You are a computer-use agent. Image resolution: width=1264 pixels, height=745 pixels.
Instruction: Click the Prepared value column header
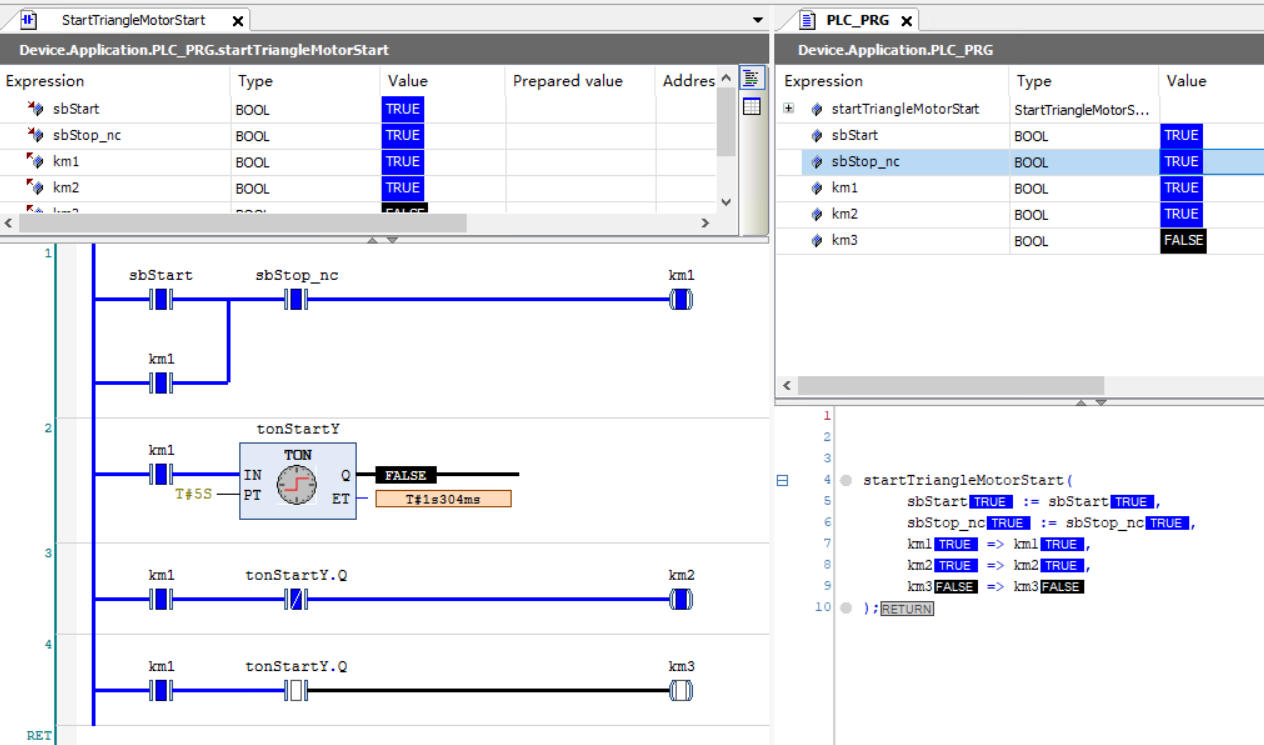coord(580,81)
